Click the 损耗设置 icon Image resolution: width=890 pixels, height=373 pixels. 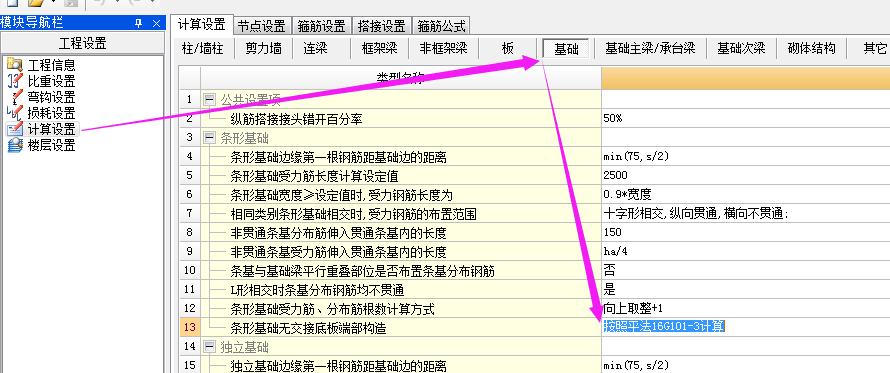point(15,113)
